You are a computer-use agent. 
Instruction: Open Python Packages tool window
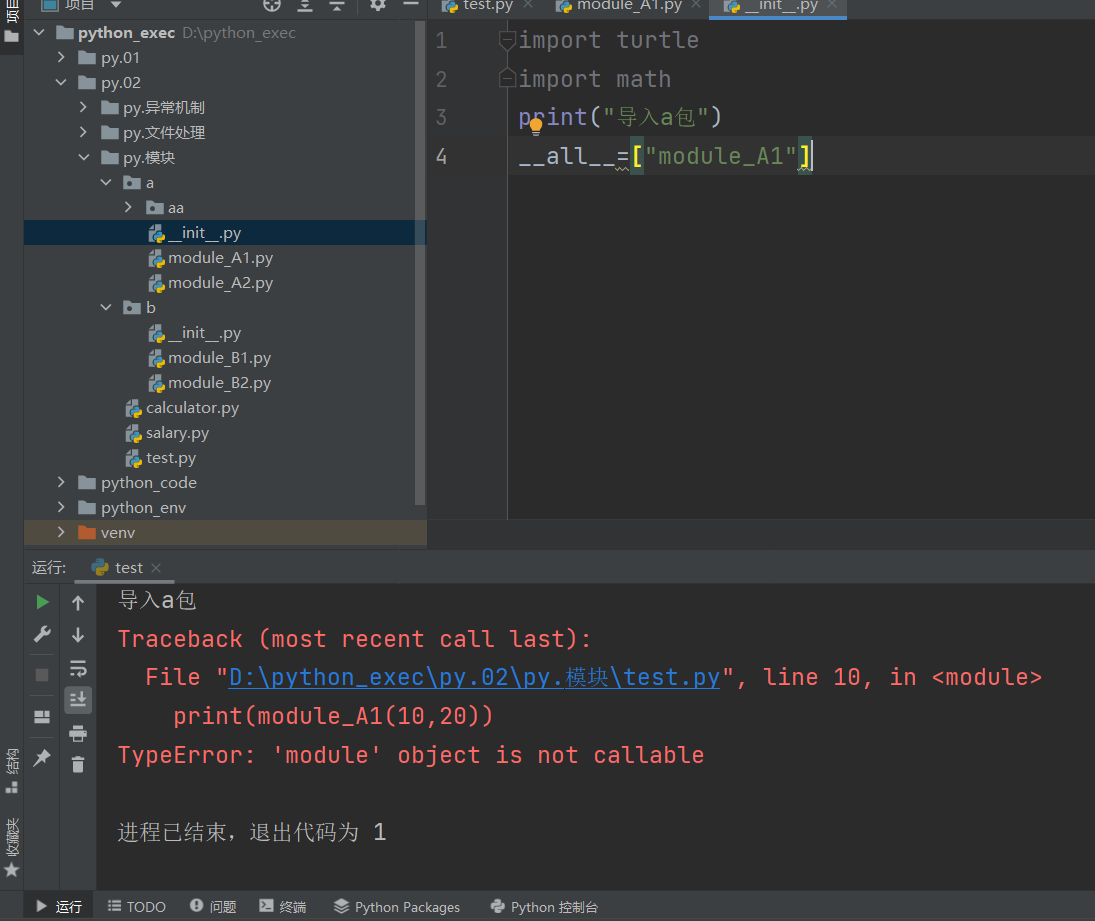397,906
